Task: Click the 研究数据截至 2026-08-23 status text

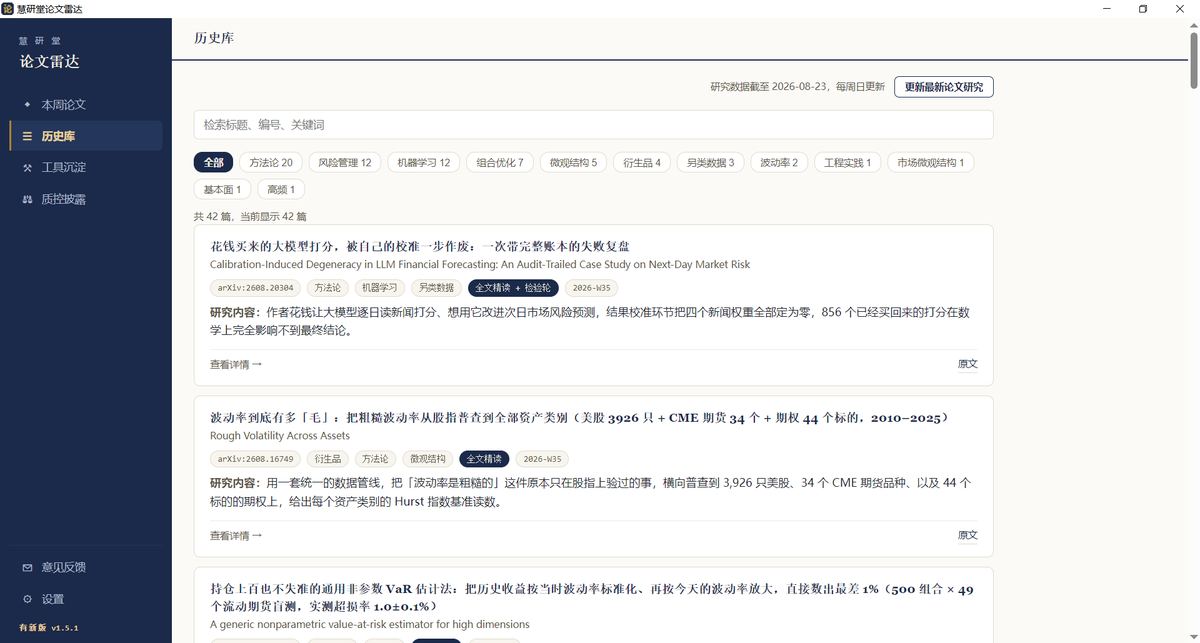Action: (797, 87)
